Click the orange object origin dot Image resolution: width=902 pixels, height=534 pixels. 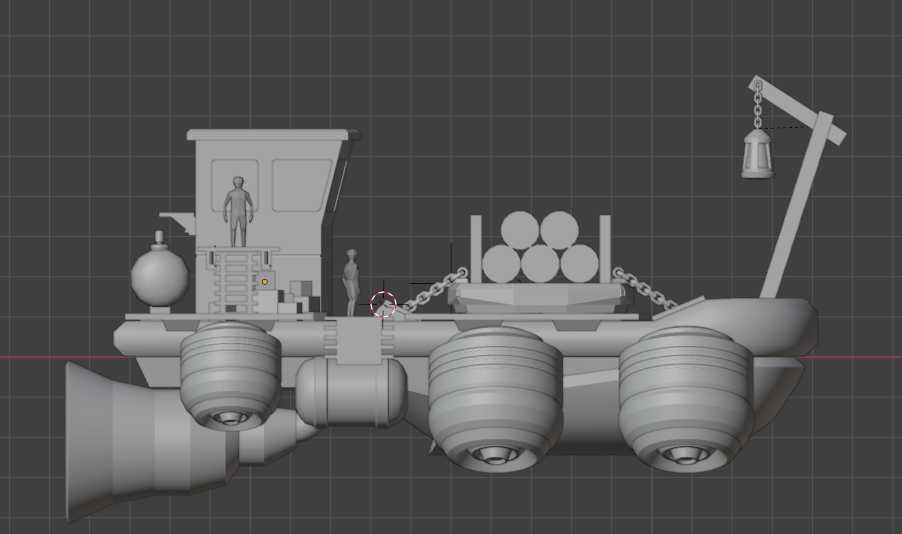click(265, 282)
